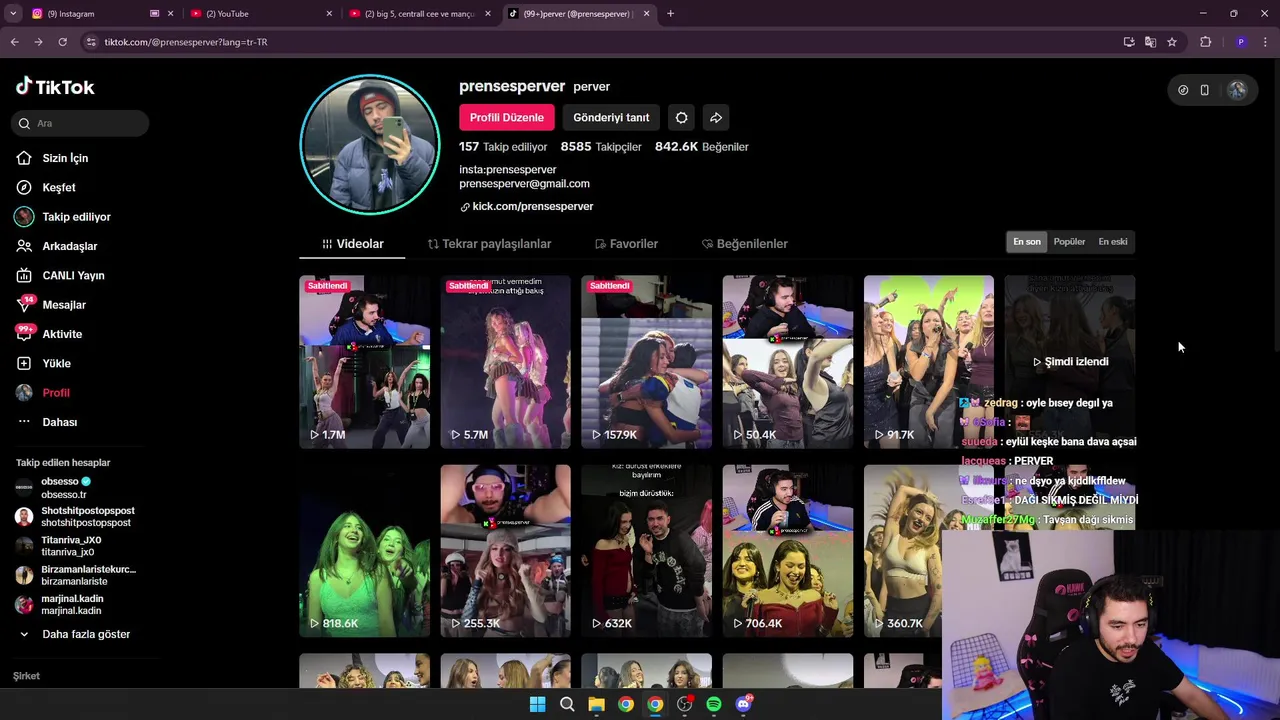Open marjinal.kadin followed account
The image size is (1280, 720).
pyautogui.click(x=71, y=605)
